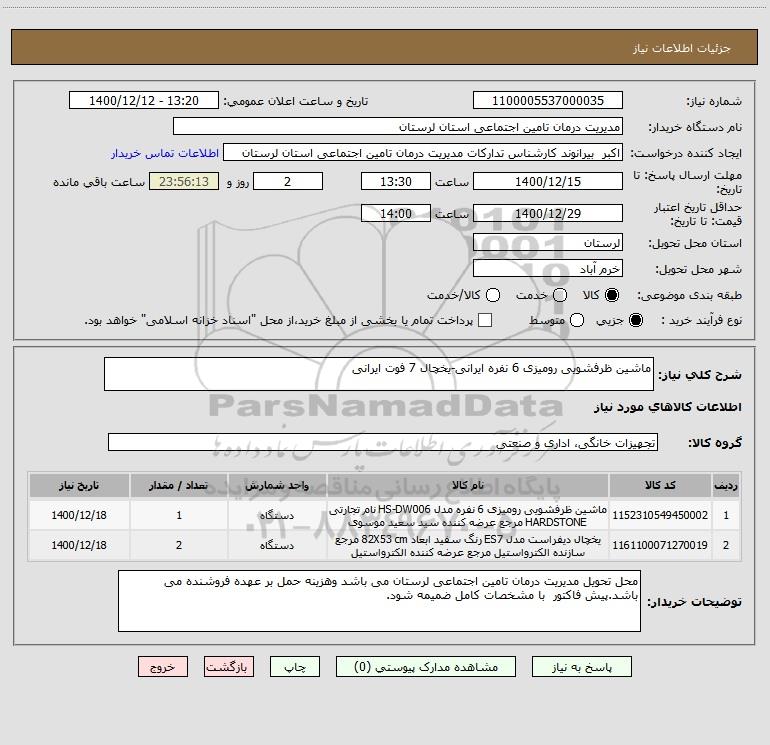Click the شرح کلی نیاز description box

(x=379, y=374)
